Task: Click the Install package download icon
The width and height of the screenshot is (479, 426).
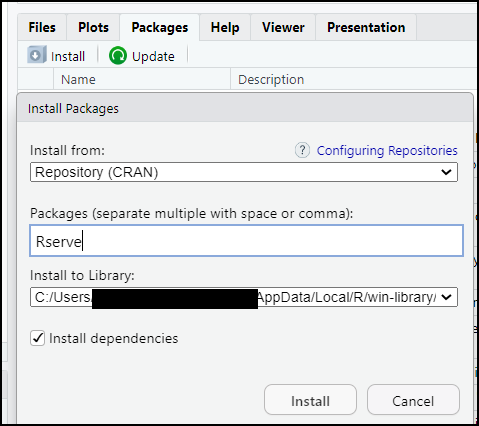Action: click(x=37, y=55)
